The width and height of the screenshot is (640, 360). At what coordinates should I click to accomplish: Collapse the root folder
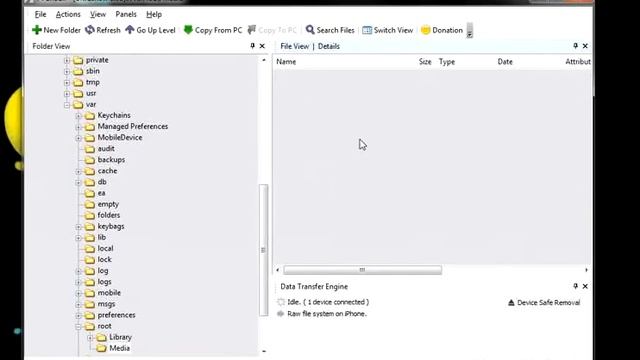click(x=78, y=327)
